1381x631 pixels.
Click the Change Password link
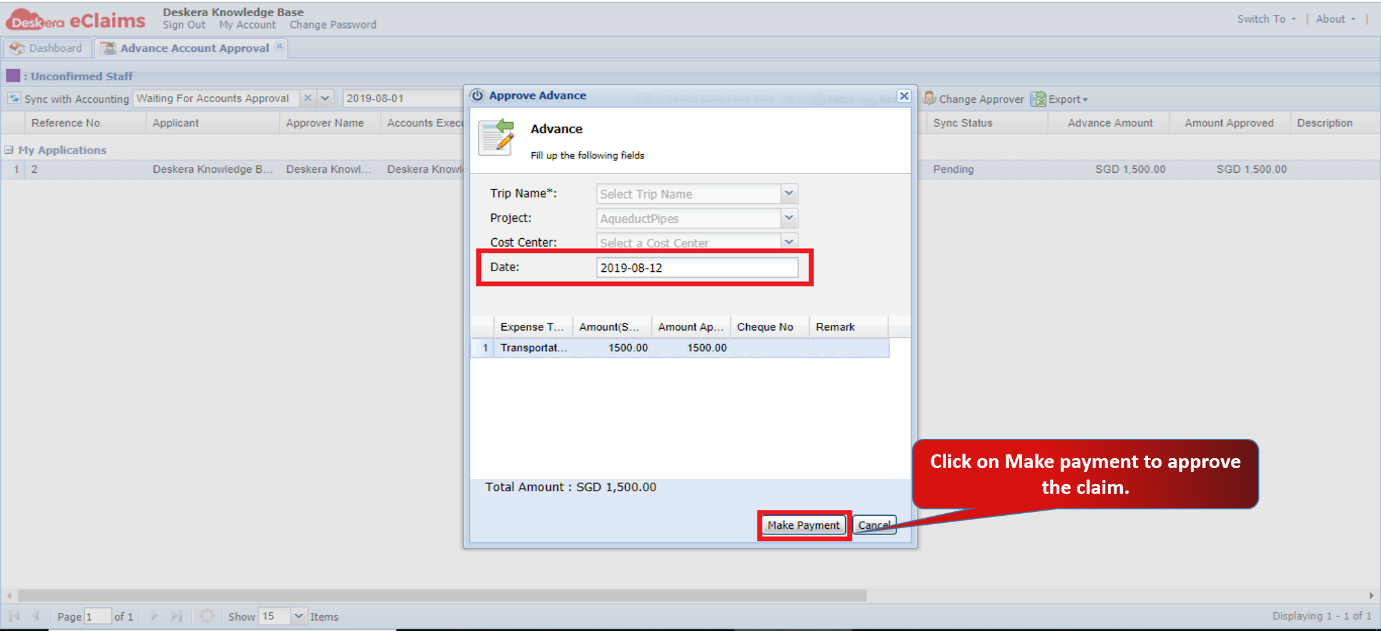(x=333, y=25)
